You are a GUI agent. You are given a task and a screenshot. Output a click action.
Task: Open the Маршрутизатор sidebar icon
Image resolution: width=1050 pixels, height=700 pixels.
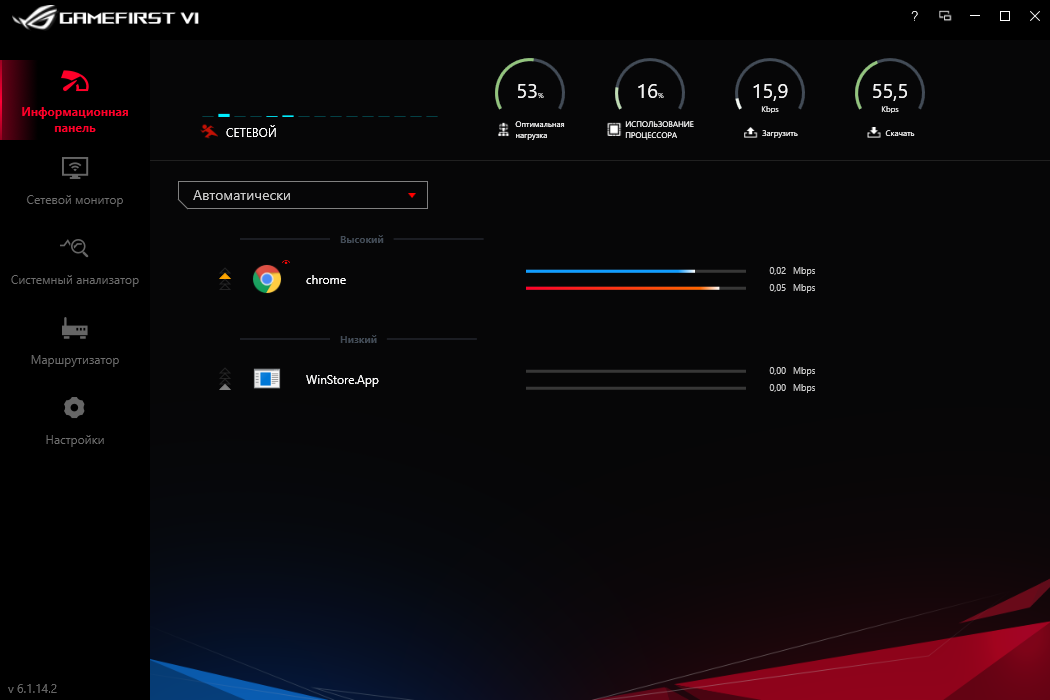[74, 328]
